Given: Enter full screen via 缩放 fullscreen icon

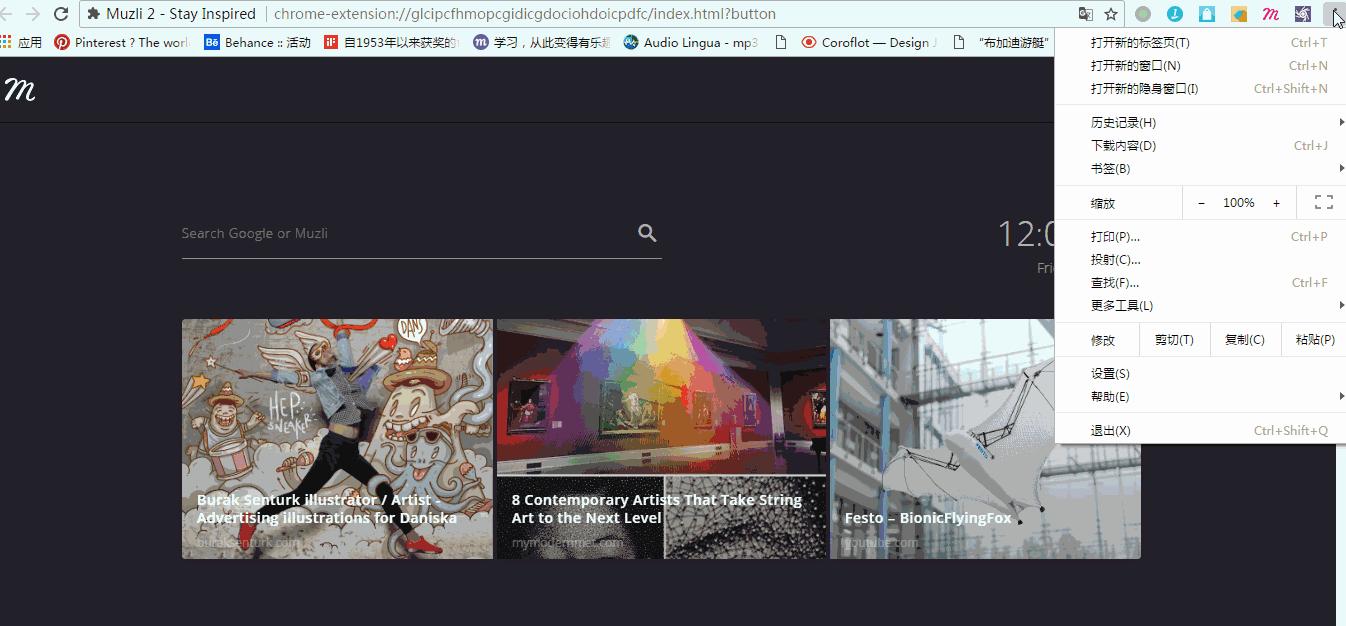Looking at the screenshot, I should tap(1322, 201).
